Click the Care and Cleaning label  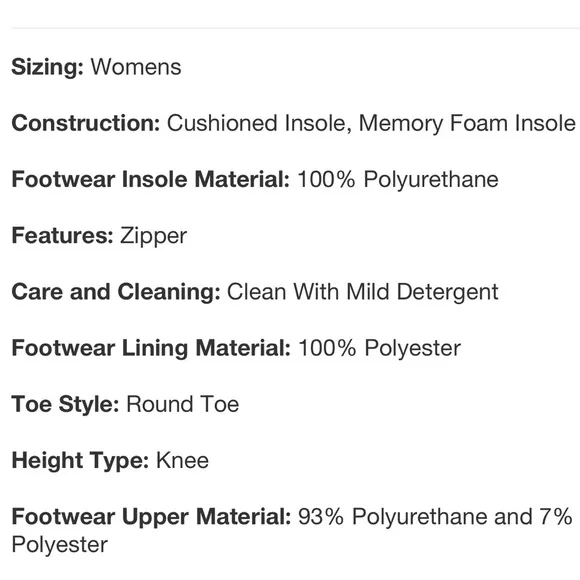click(116, 292)
